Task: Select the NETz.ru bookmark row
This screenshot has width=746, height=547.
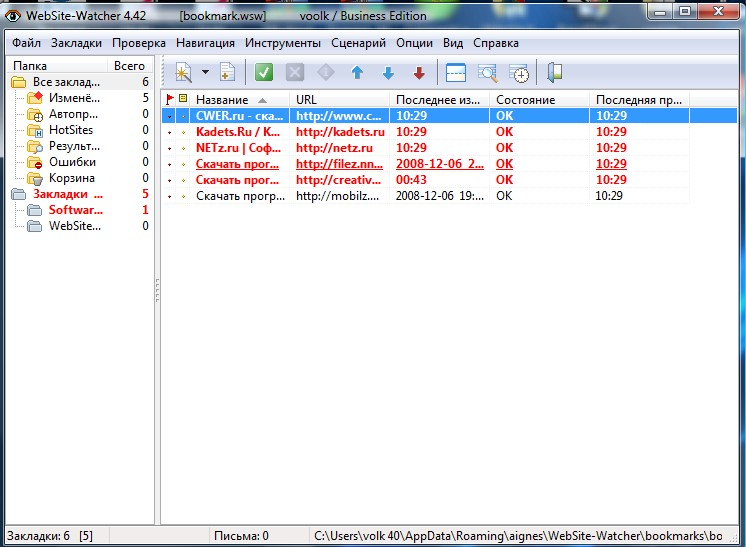Action: pyautogui.click(x=426, y=148)
